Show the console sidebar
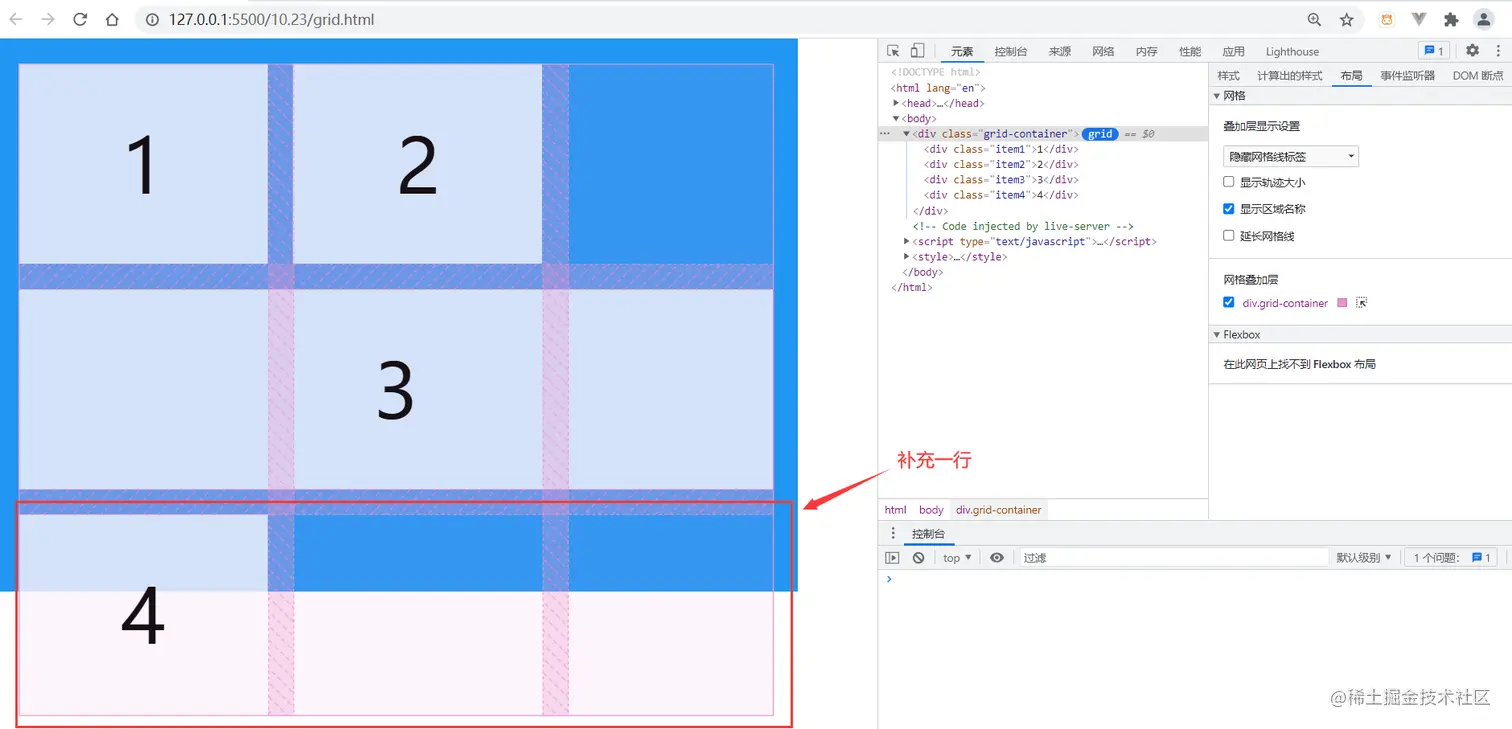This screenshot has width=1512, height=729. pos(893,558)
